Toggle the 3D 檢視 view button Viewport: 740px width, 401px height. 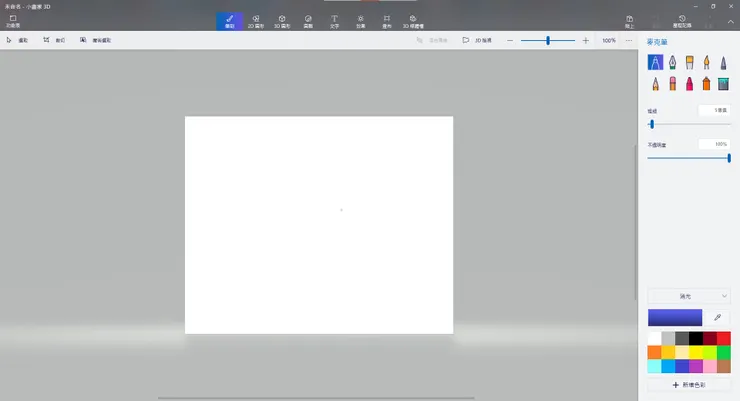coord(477,40)
